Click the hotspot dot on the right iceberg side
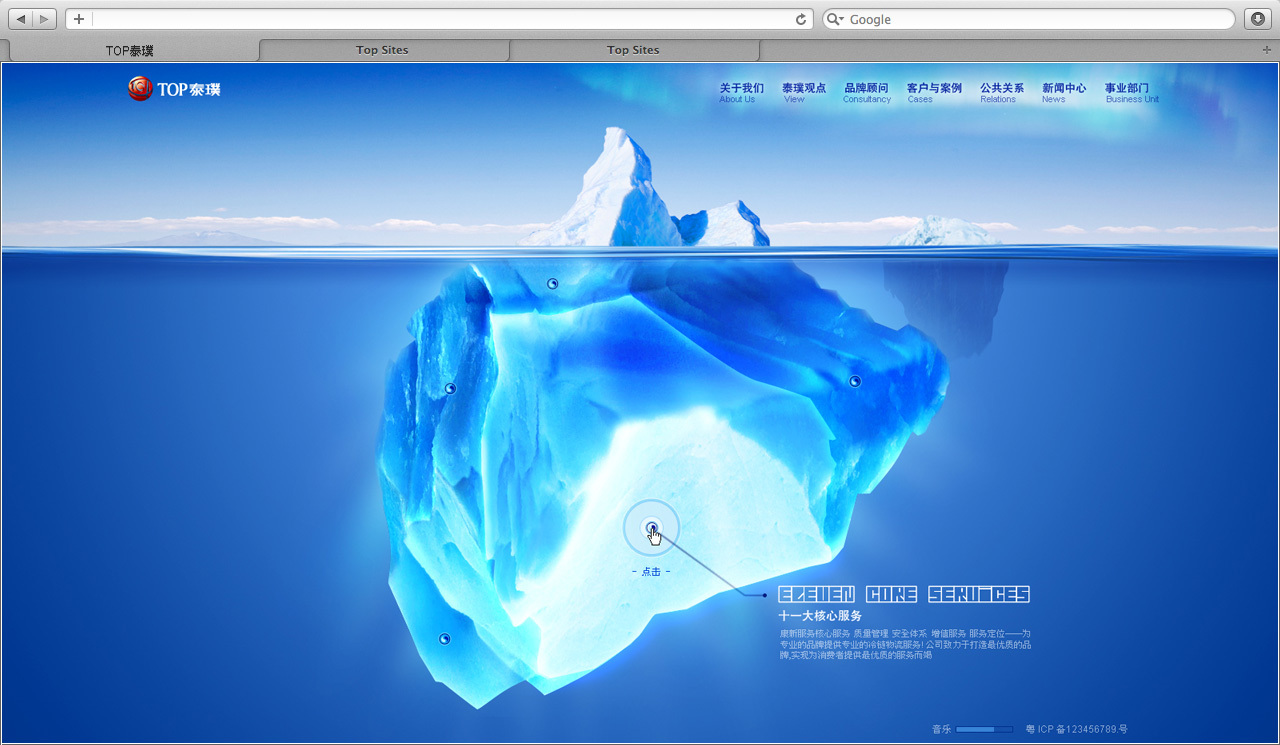Screen dimensions: 1280x745 [854, 380]
